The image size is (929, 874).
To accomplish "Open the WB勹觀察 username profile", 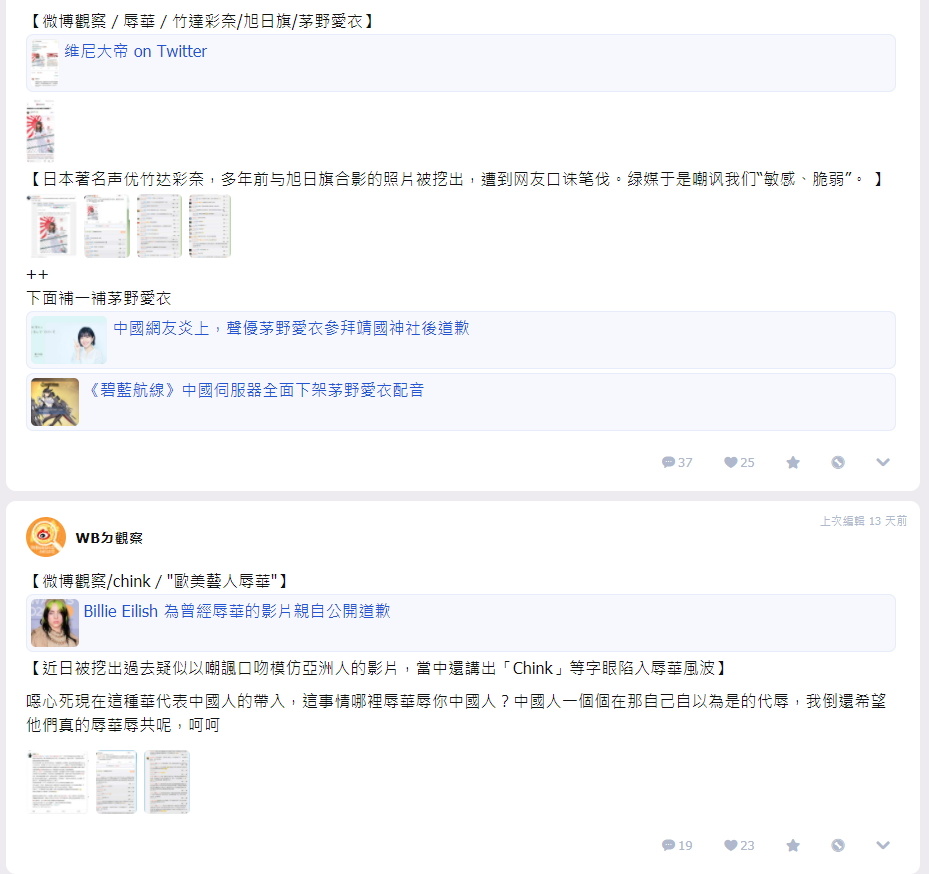I will (x=109, y=537).
